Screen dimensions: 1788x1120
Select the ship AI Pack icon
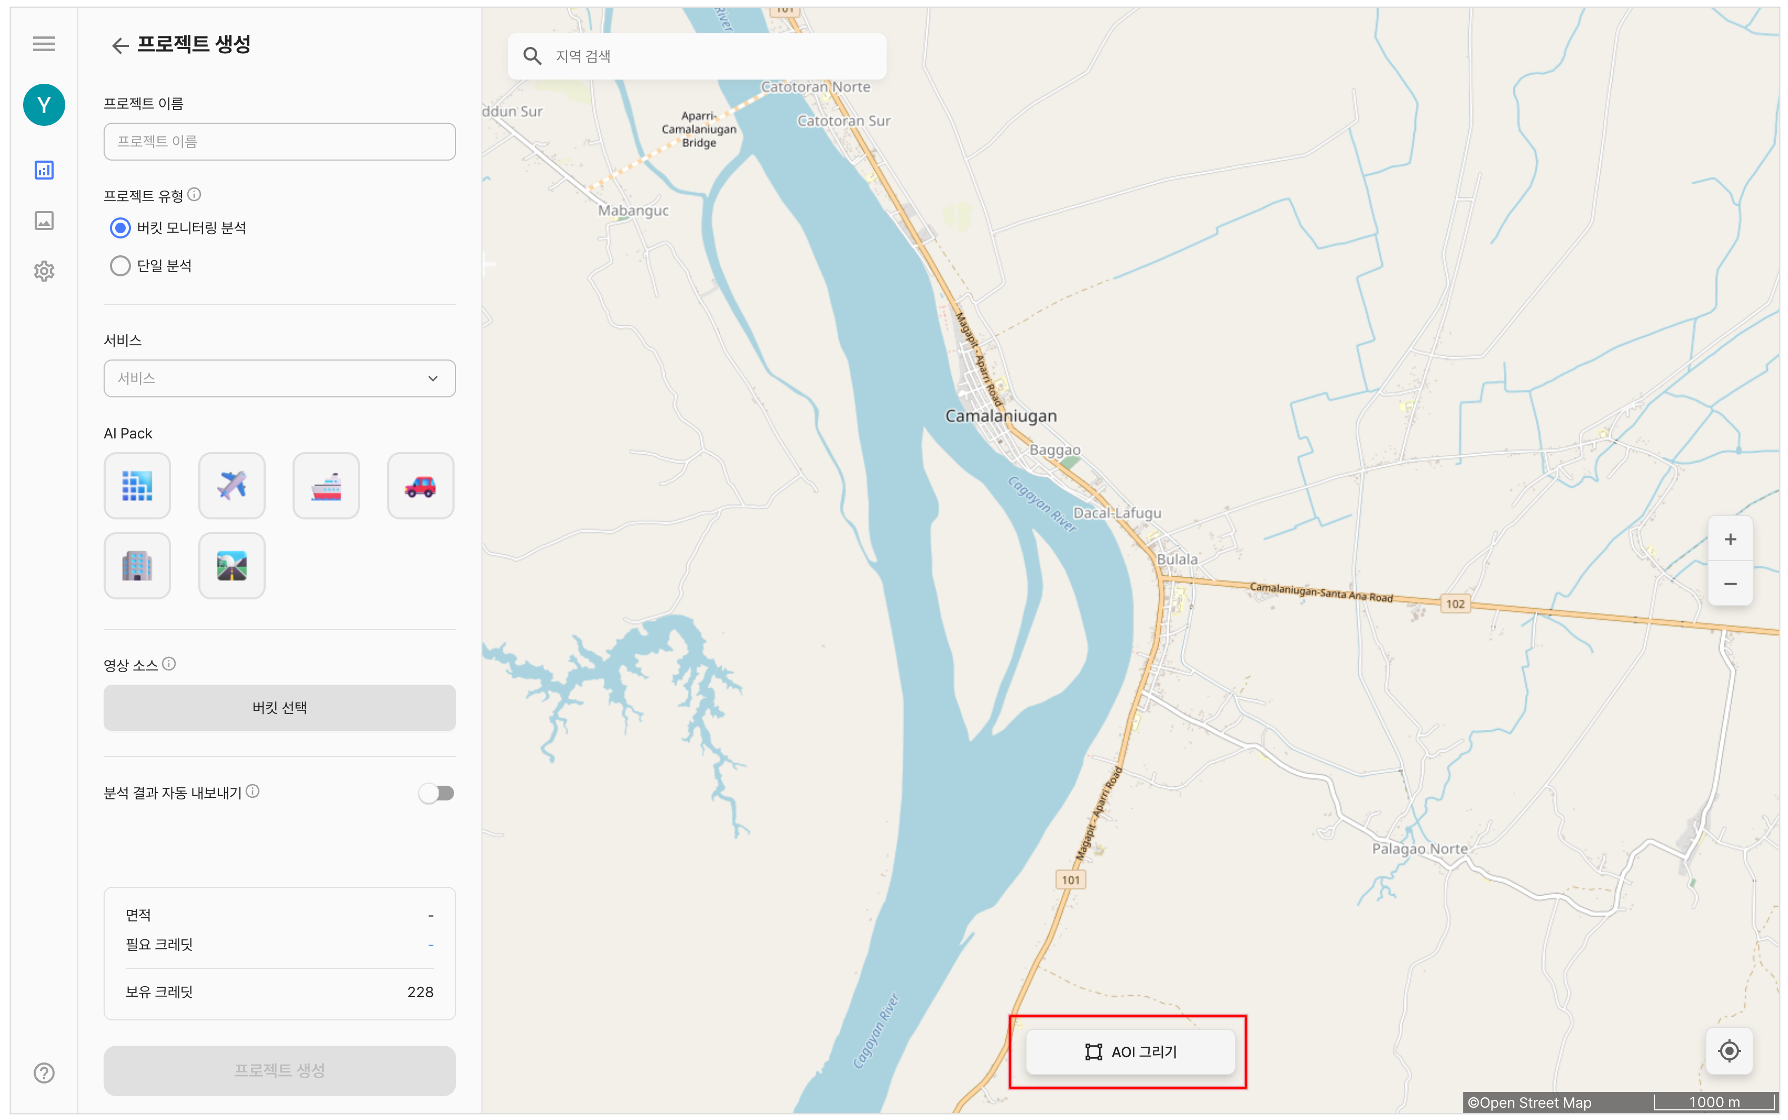coord(326,486)
